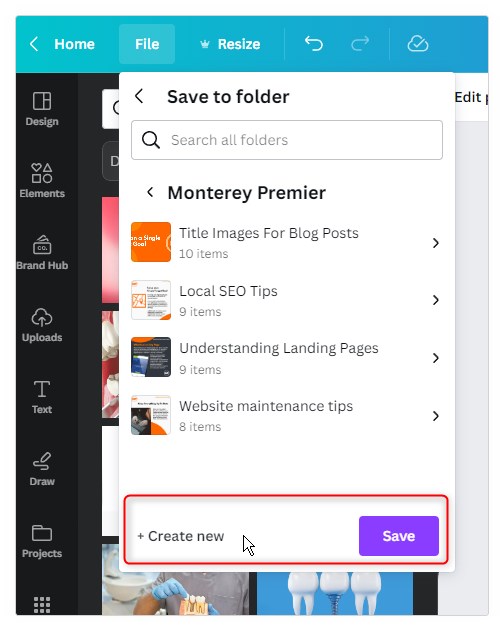Select the Text tool in sidebar
This screenshot has width=504, height=631.
[x=42, y=397]
